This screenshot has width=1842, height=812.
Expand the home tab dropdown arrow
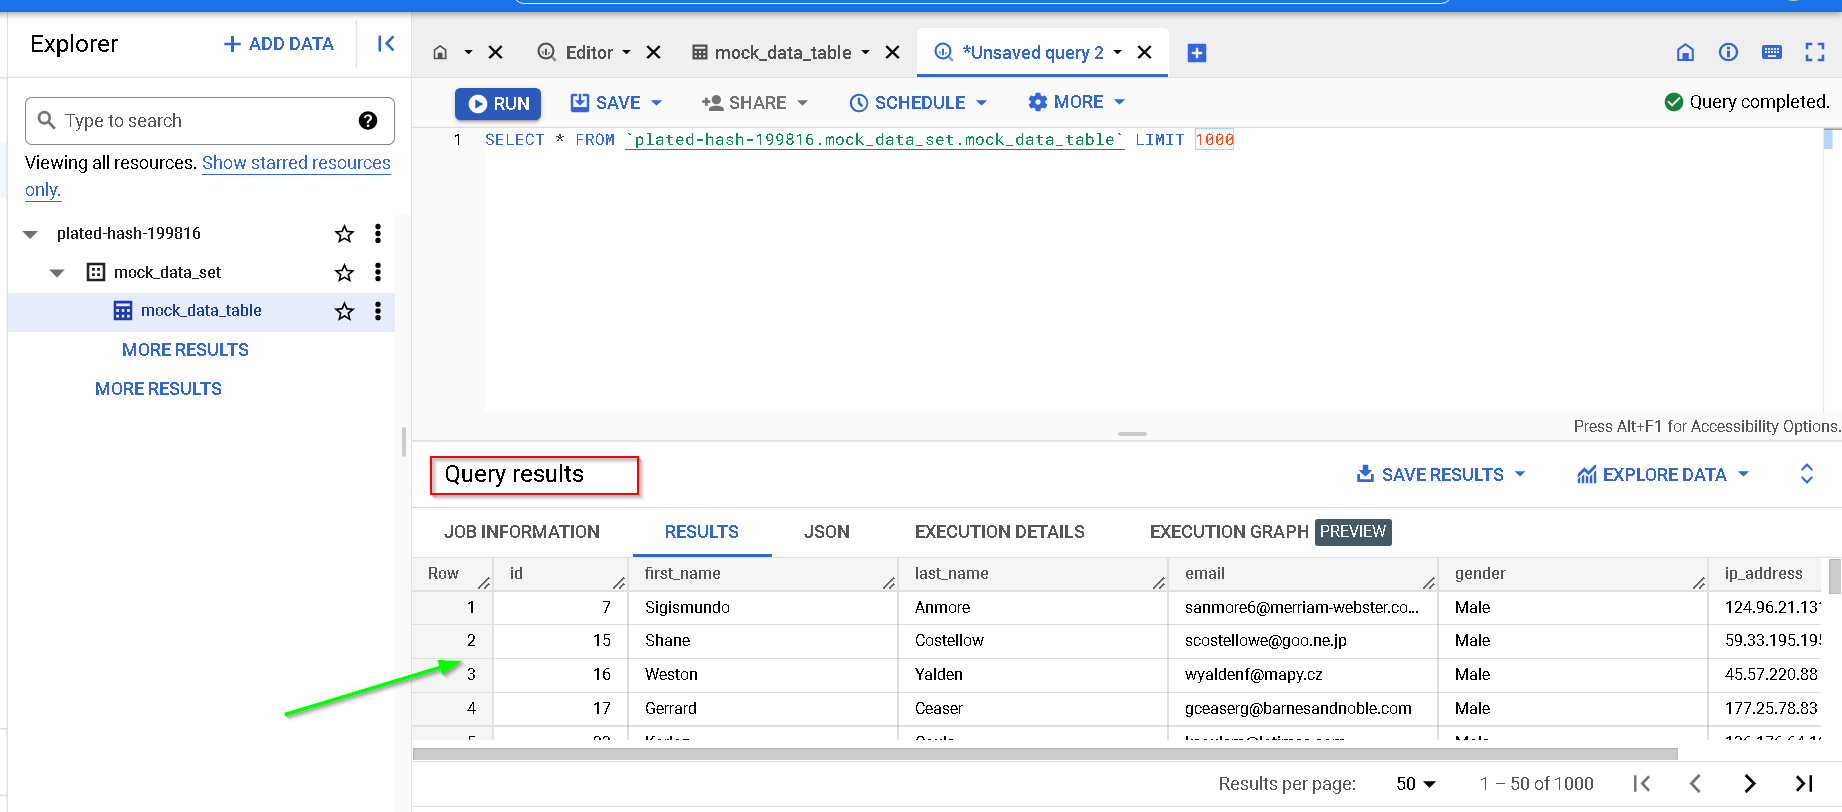coord(467,53)
